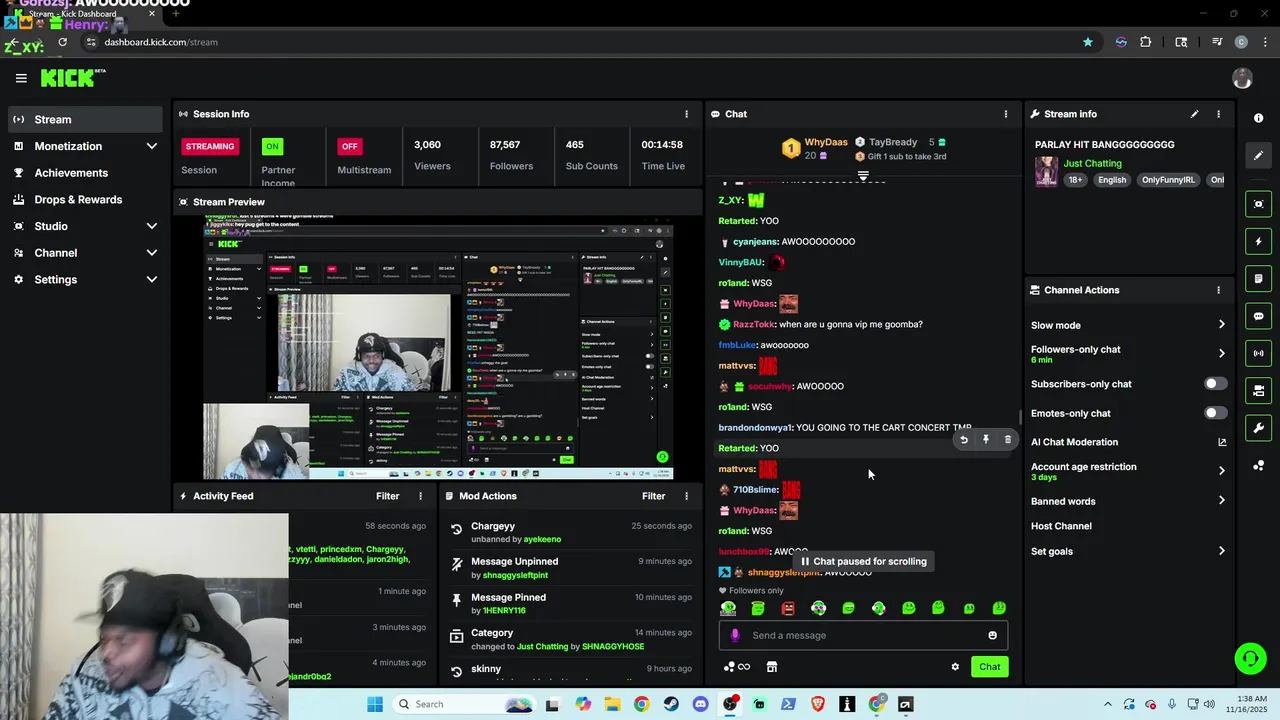This screenshot has height=720, width=1280.
Task: Open Account age restriction options arrow
Action: click(x=1221, y=471)
